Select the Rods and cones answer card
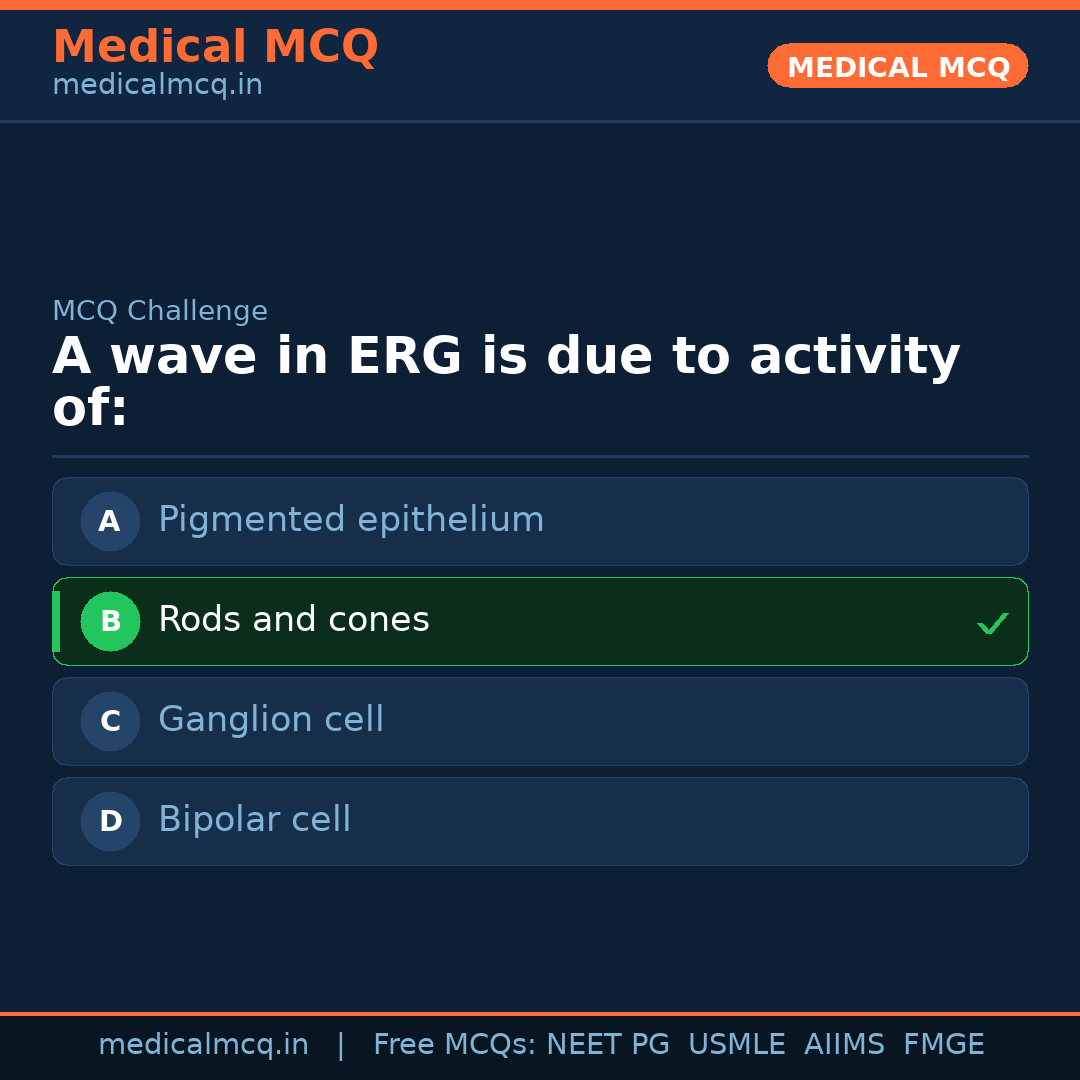The height and width of the screenshot is (1080, 1080). [x=540, y=621]
